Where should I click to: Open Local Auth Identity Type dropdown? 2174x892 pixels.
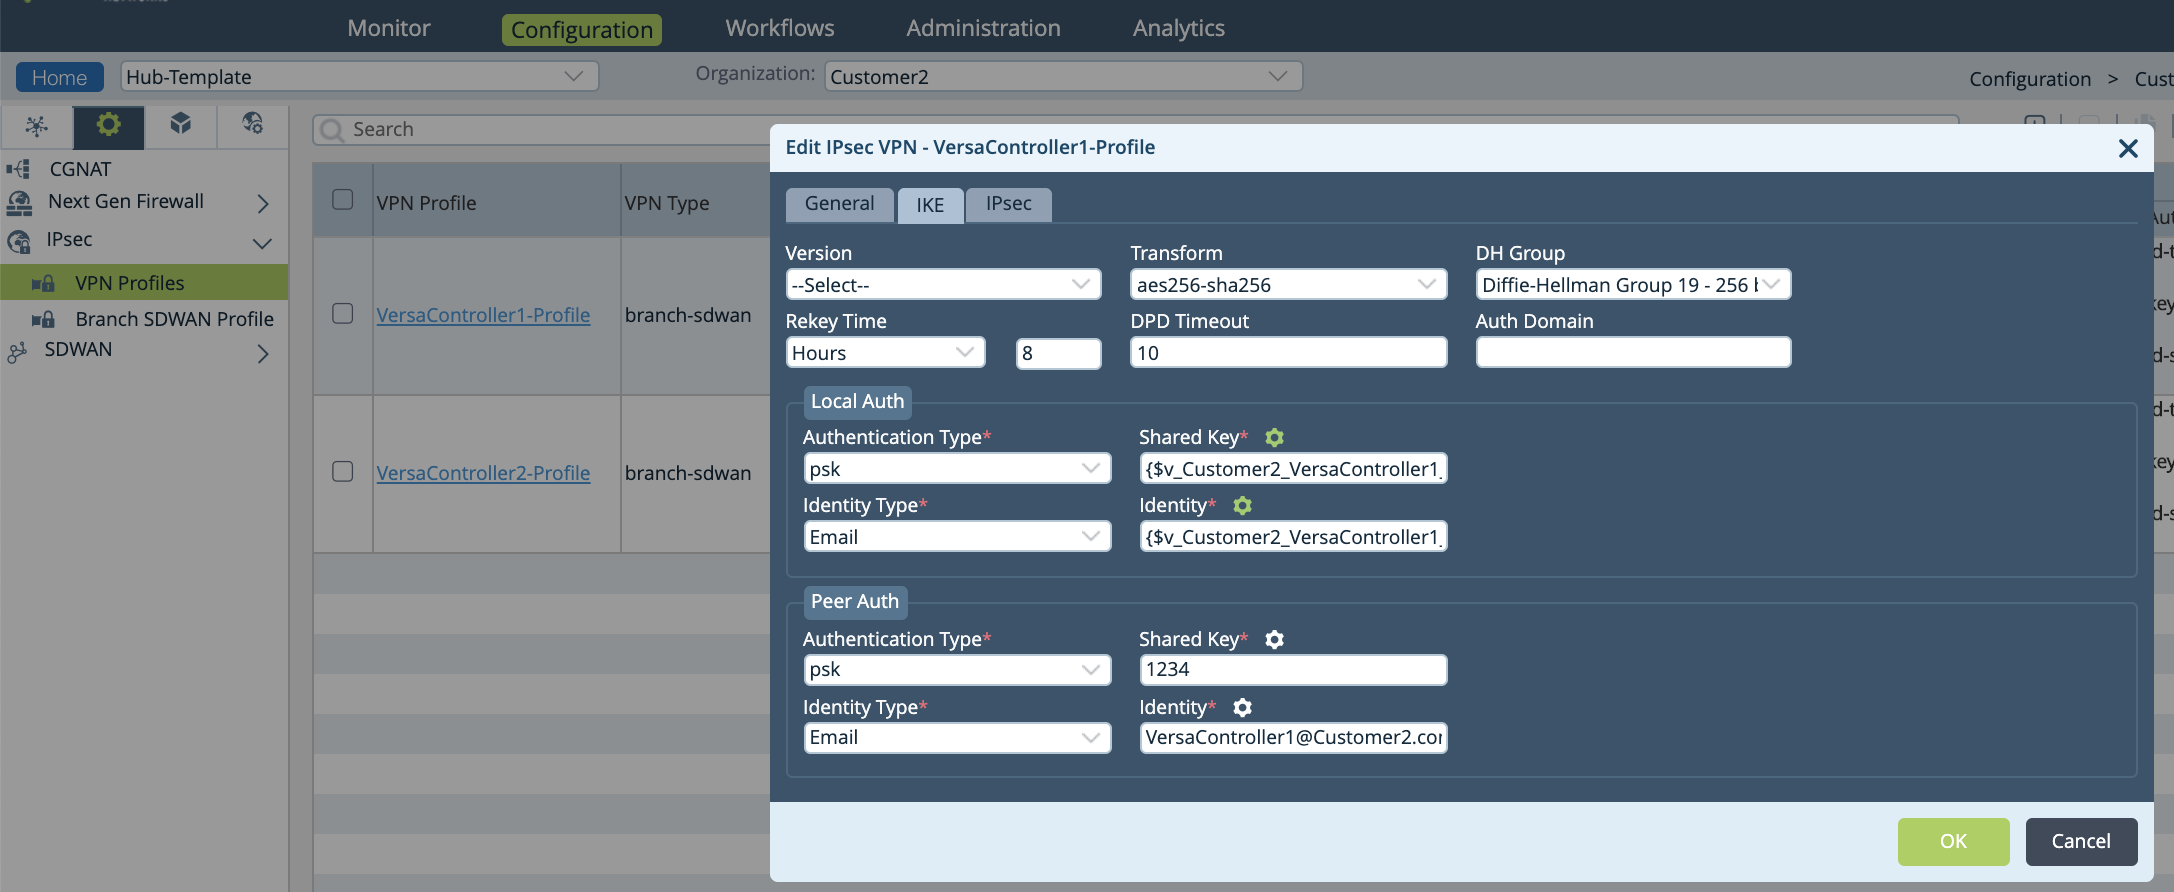(957, 536)
